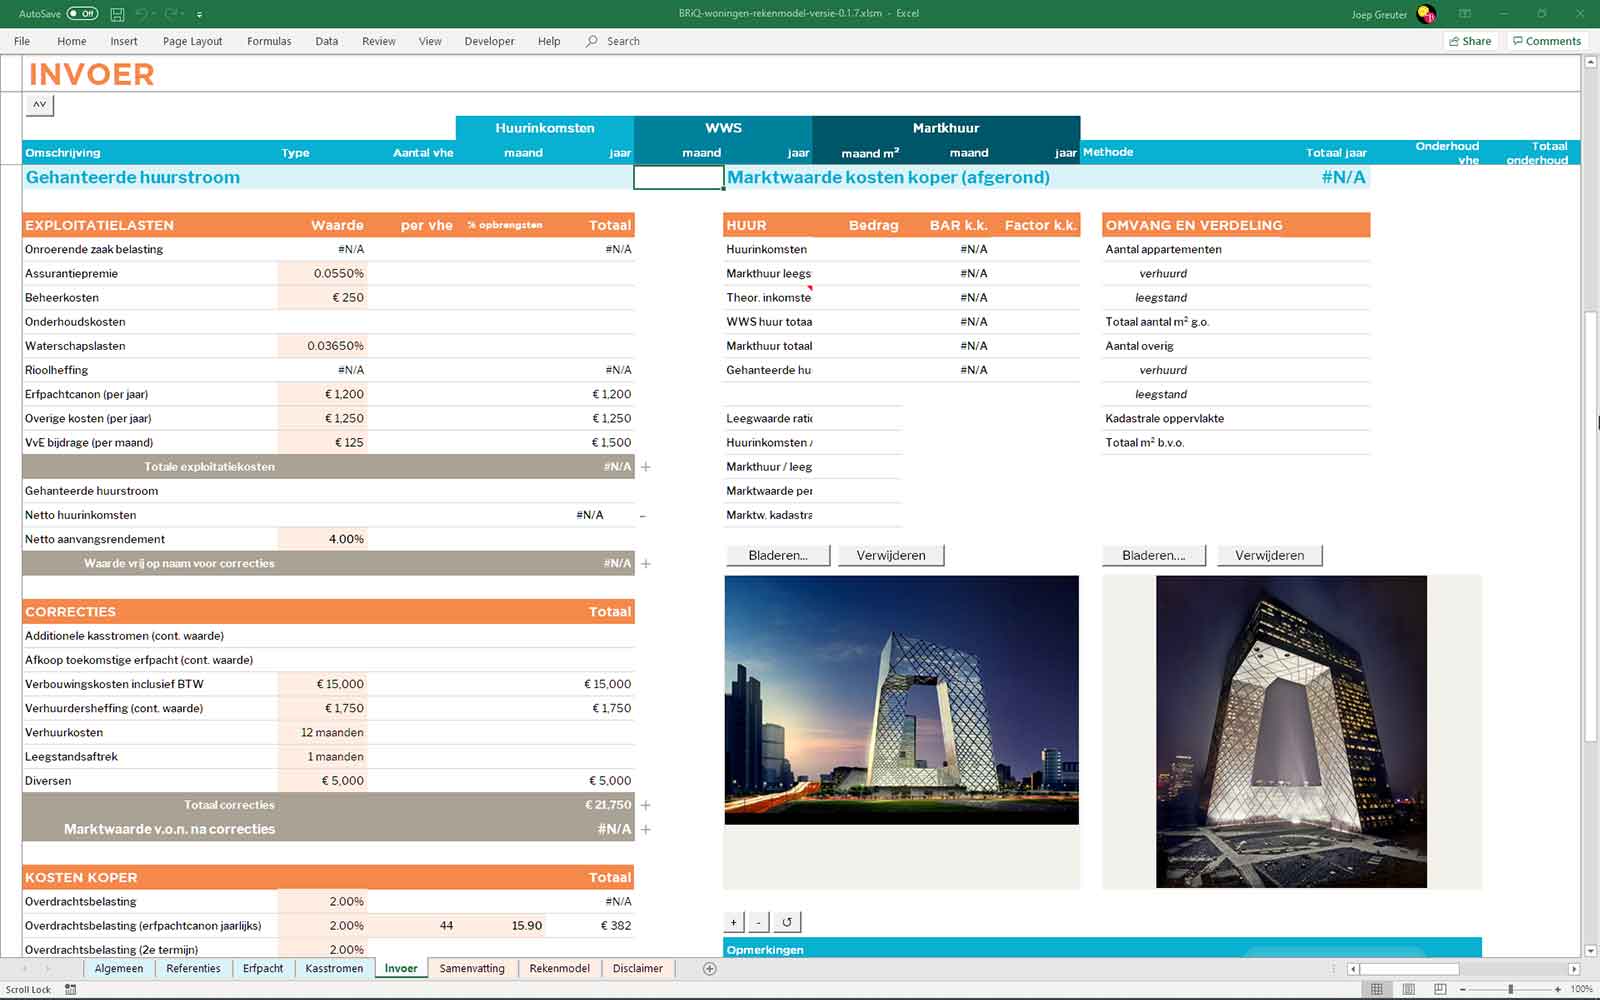
Task: Click the reset arrow button below images
Action: (x=787, y=922)
